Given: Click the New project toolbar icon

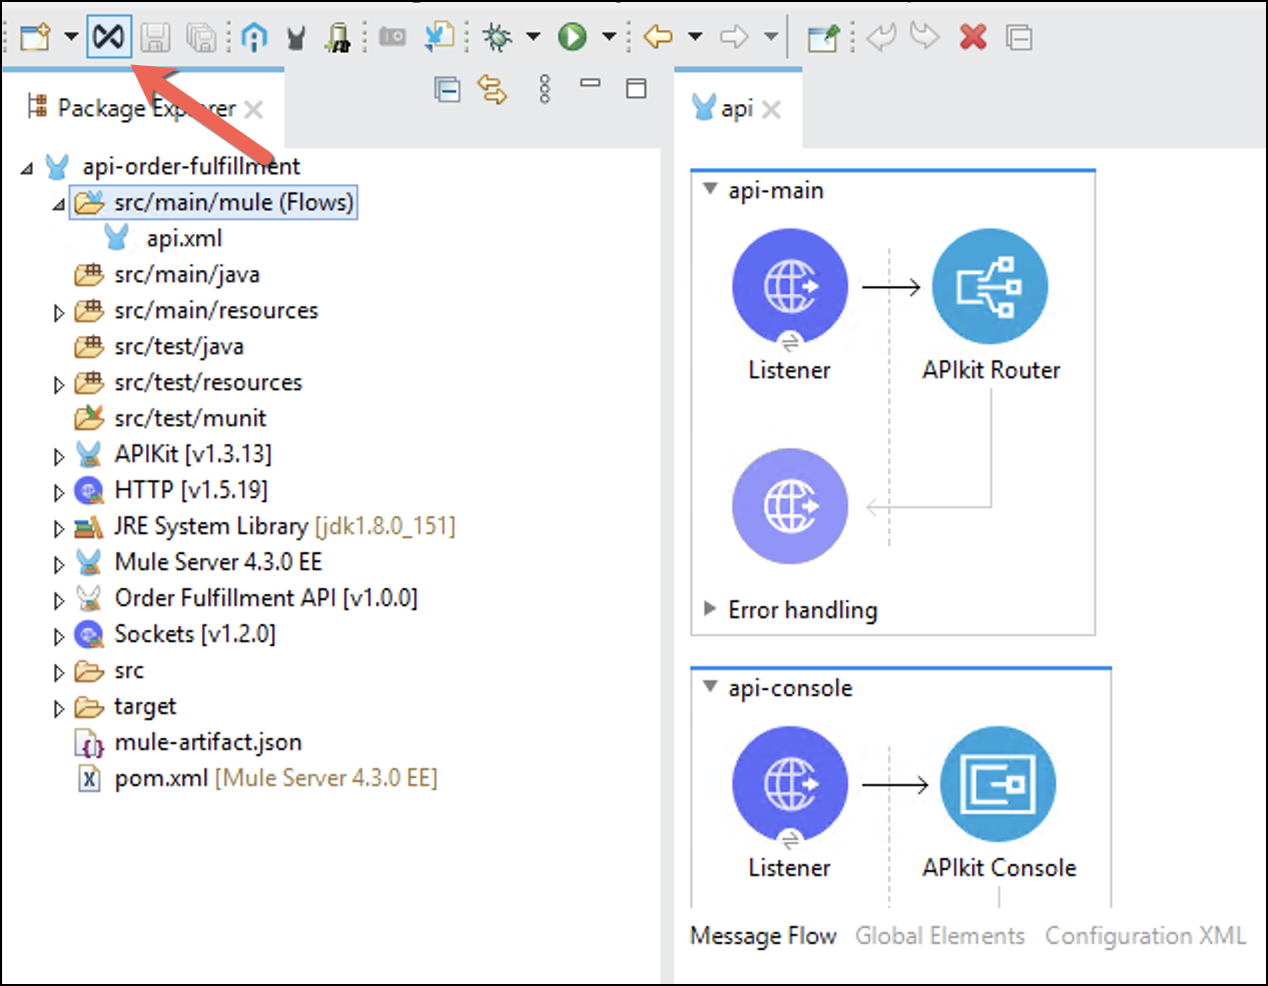Looking at the screenshot, I should coord(35,38).
